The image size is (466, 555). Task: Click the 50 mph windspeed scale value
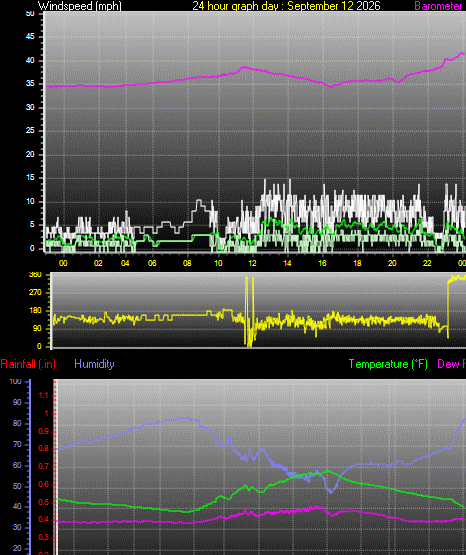click(x=30, y=14)
